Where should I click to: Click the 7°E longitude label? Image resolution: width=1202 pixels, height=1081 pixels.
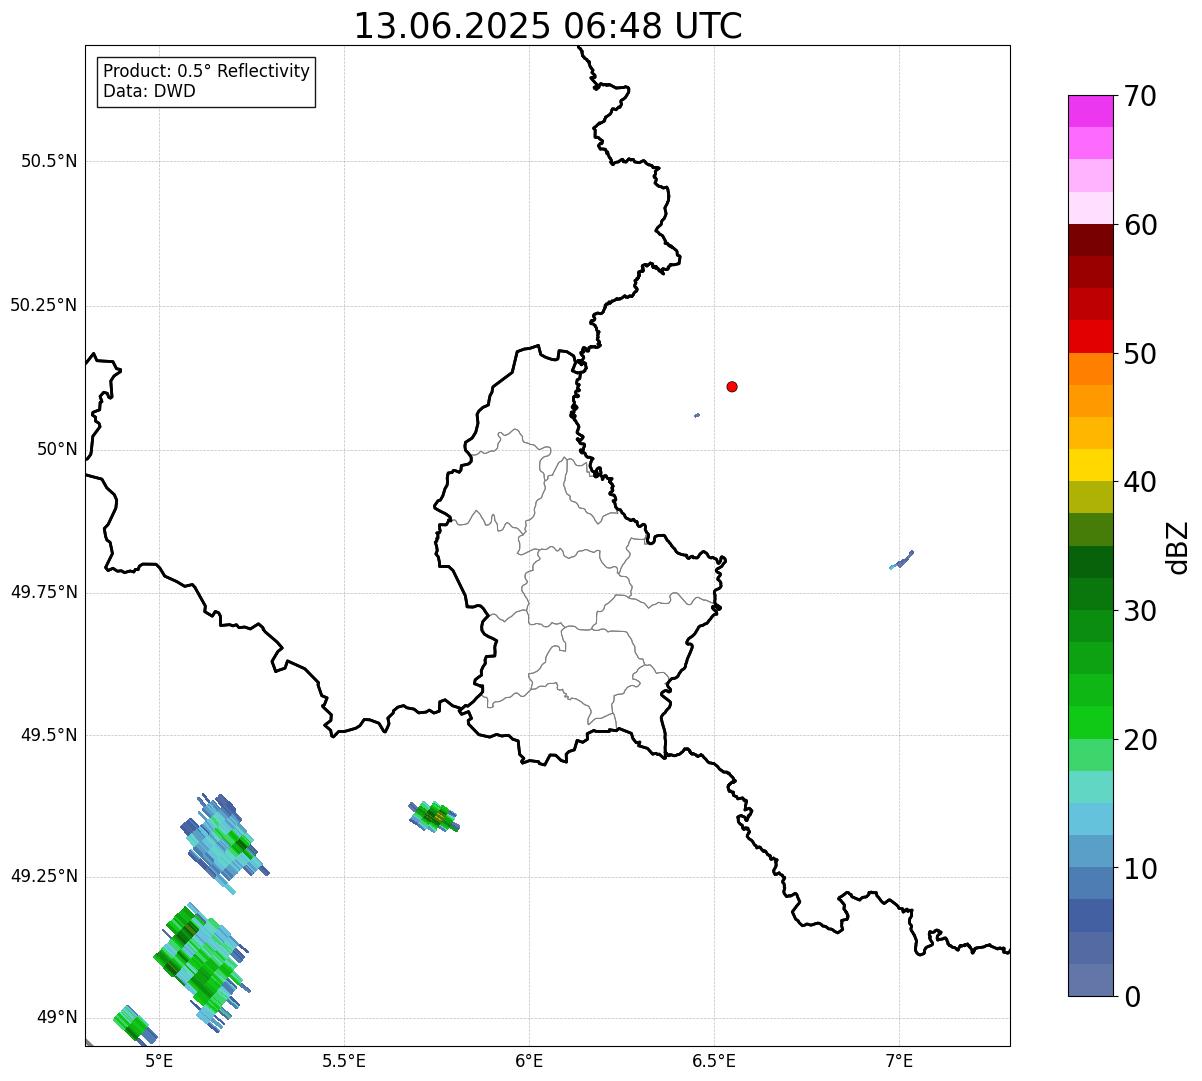point(899,1061)
